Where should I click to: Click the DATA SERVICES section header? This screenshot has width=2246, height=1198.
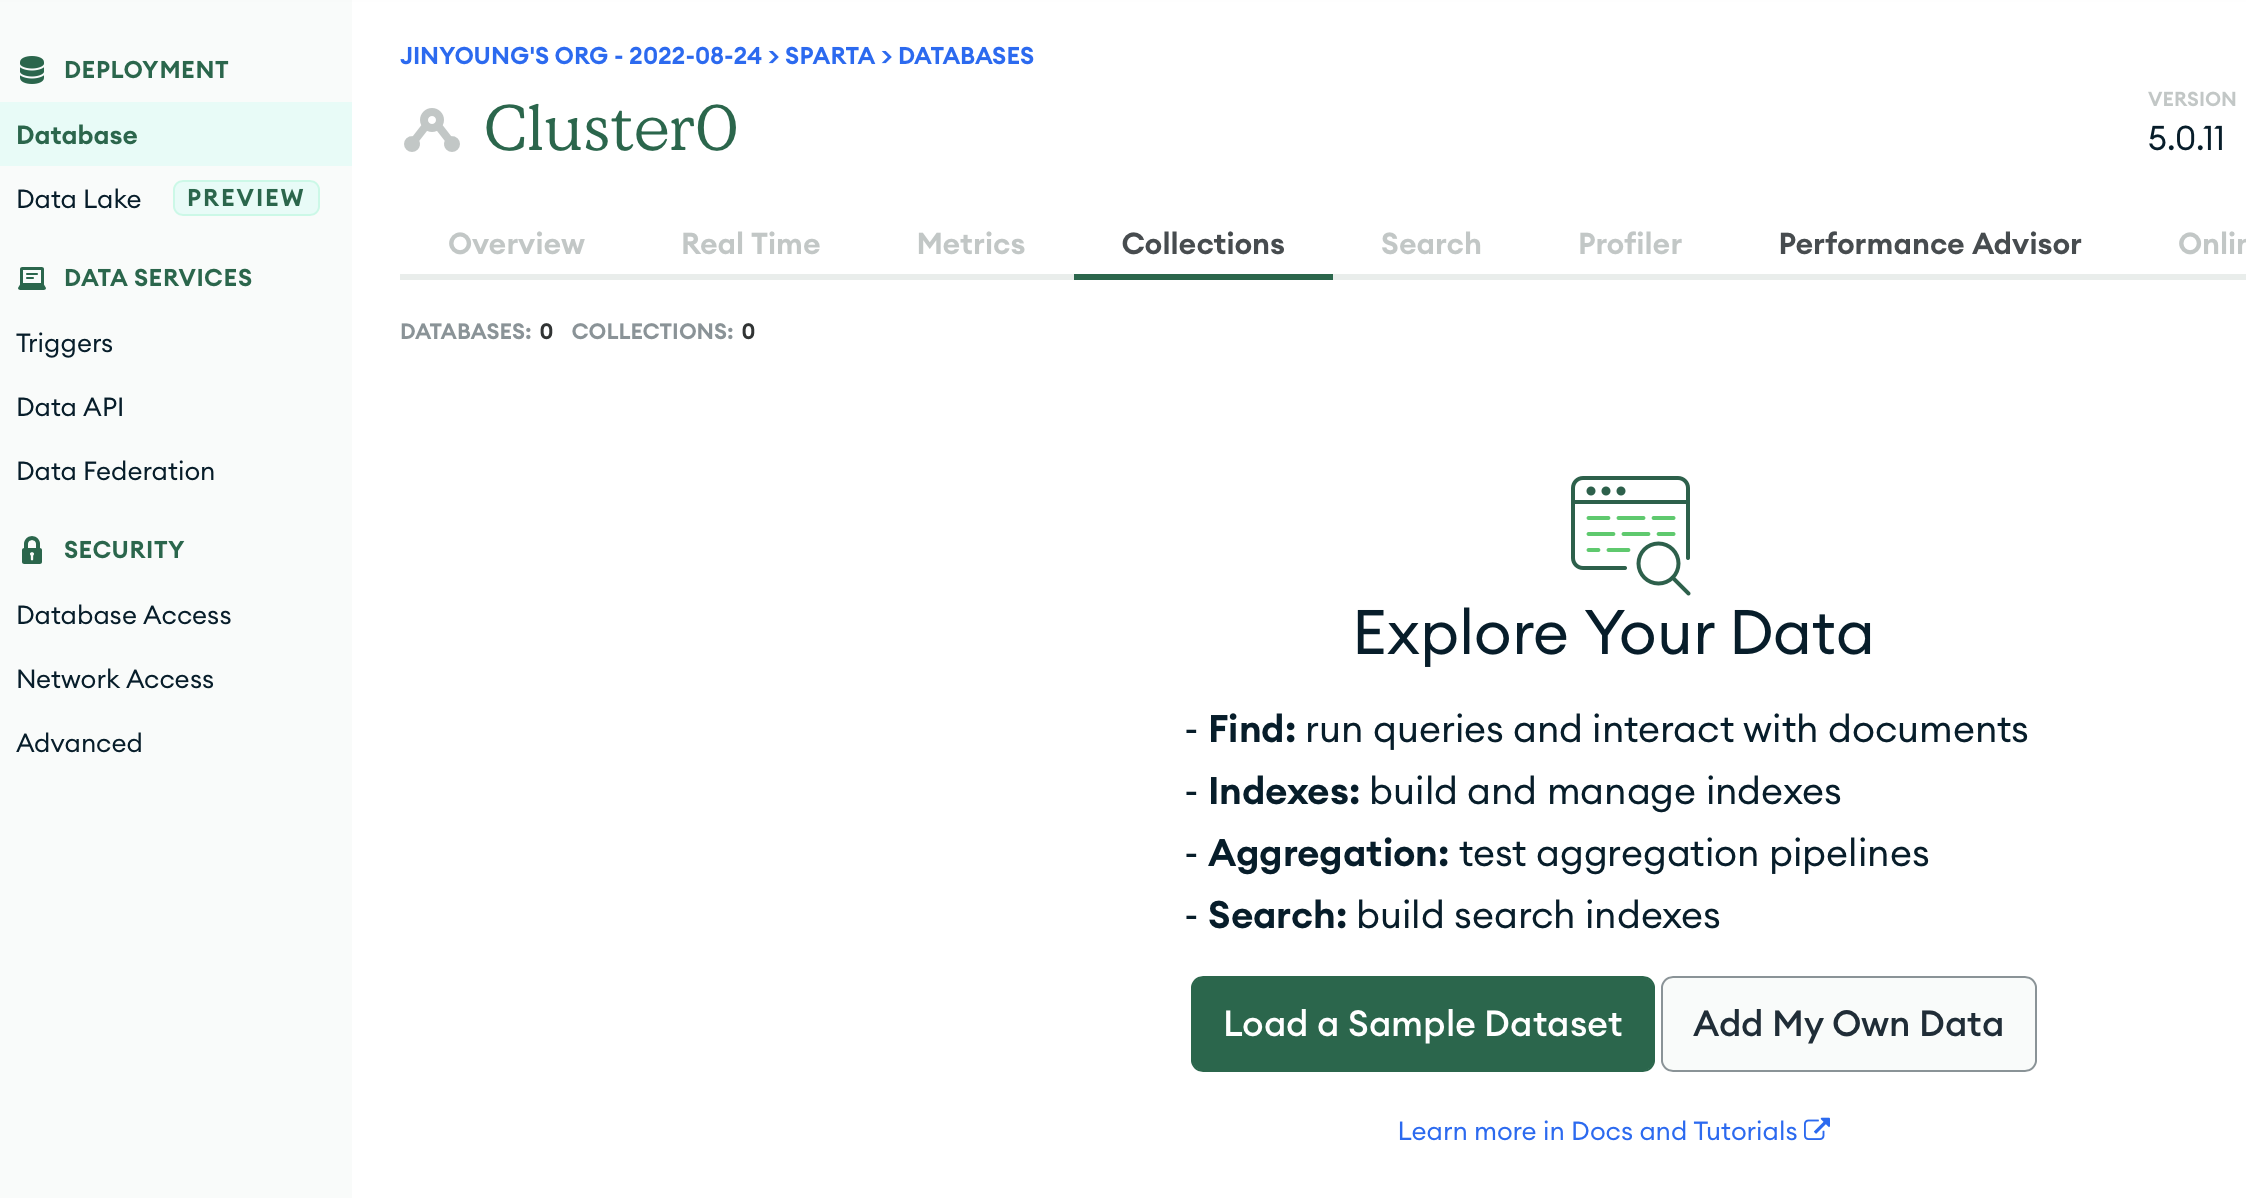pos(158,278)
